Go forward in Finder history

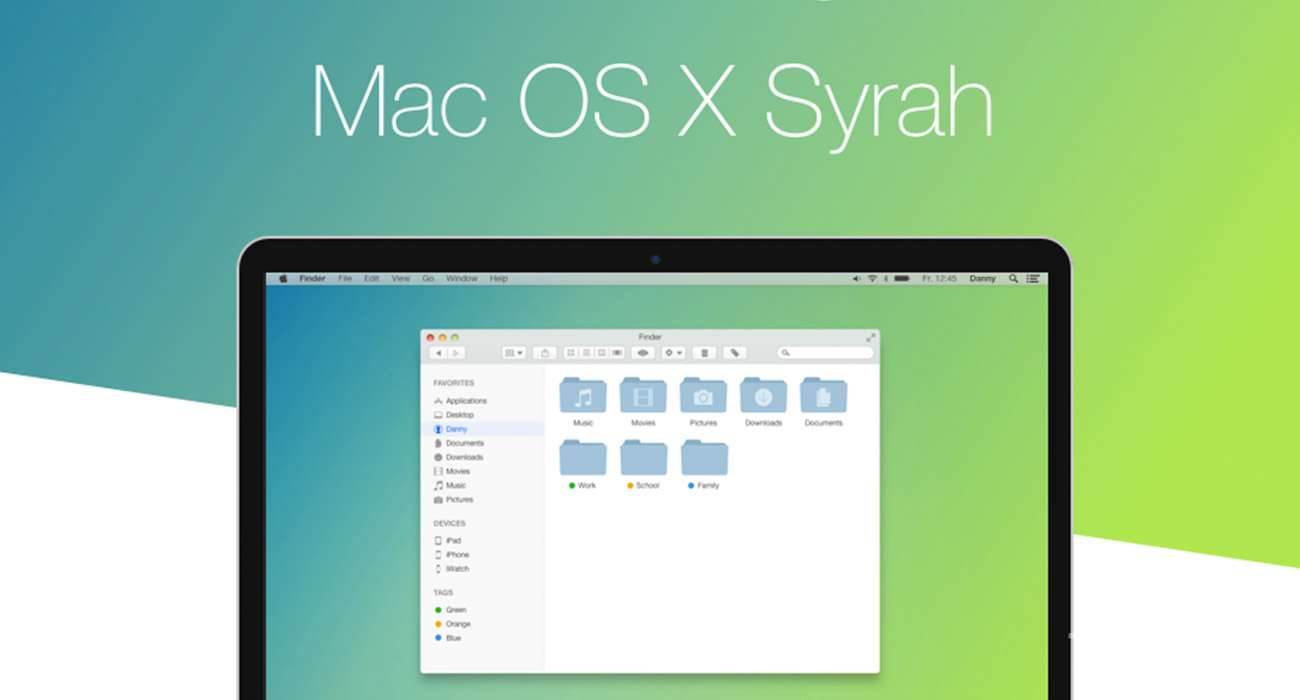click(x=456, y=353)
